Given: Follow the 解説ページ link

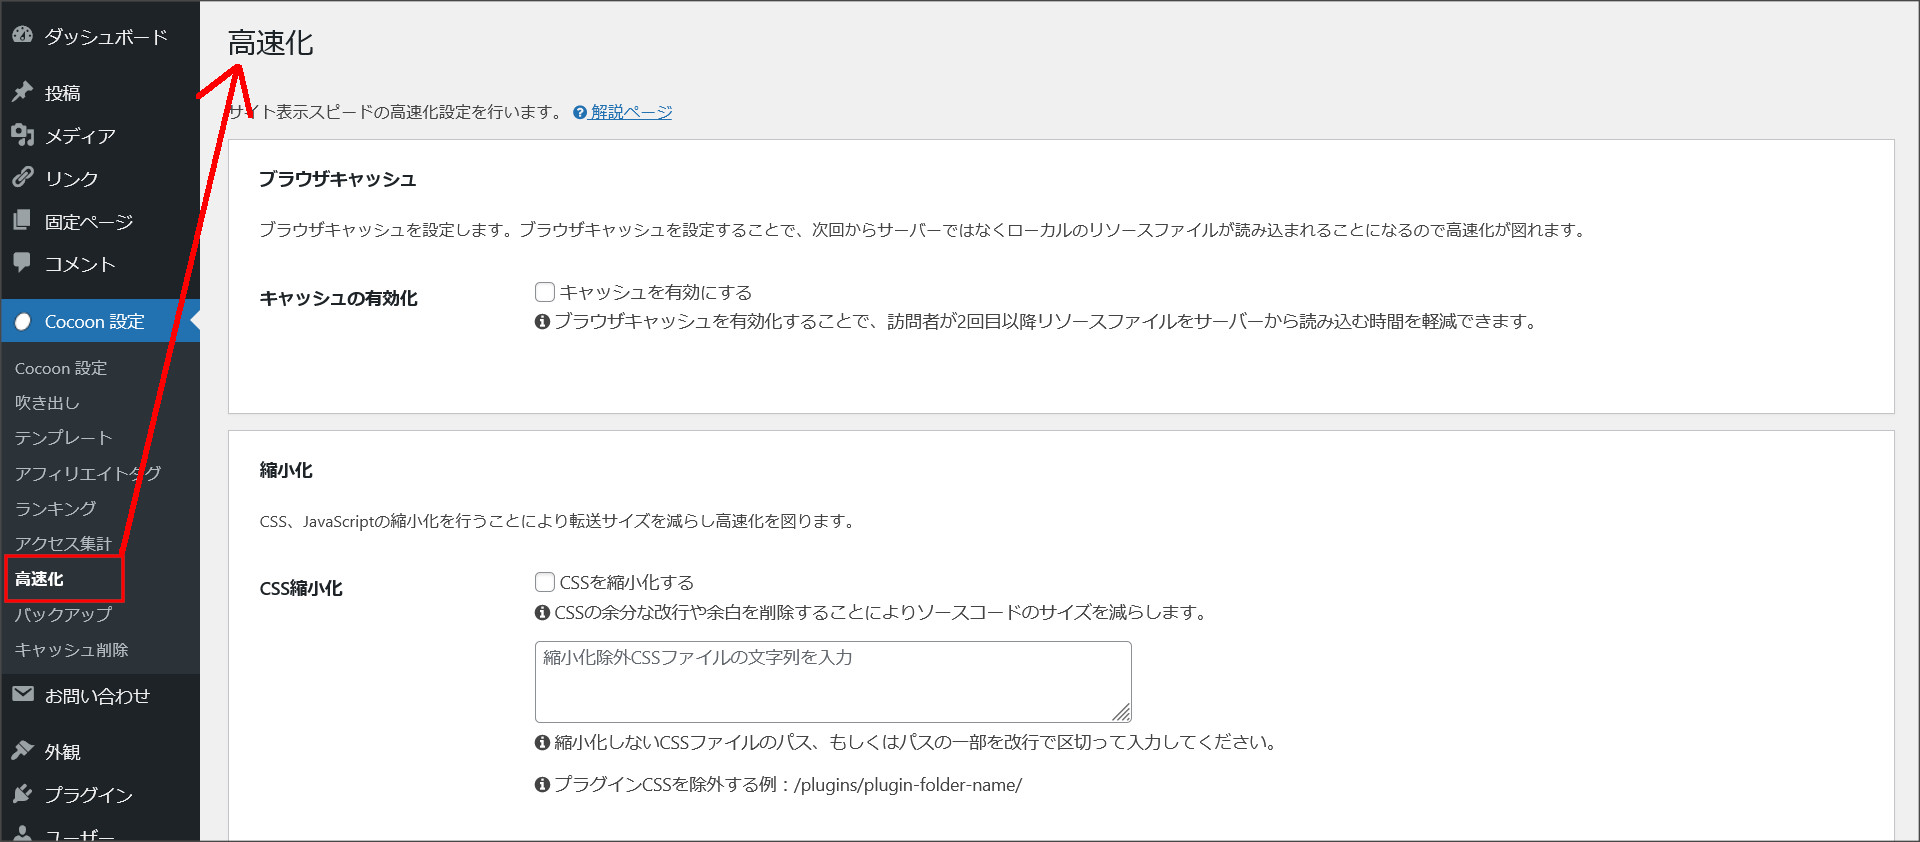Looking at the screenshot, I should coord(631,112).
